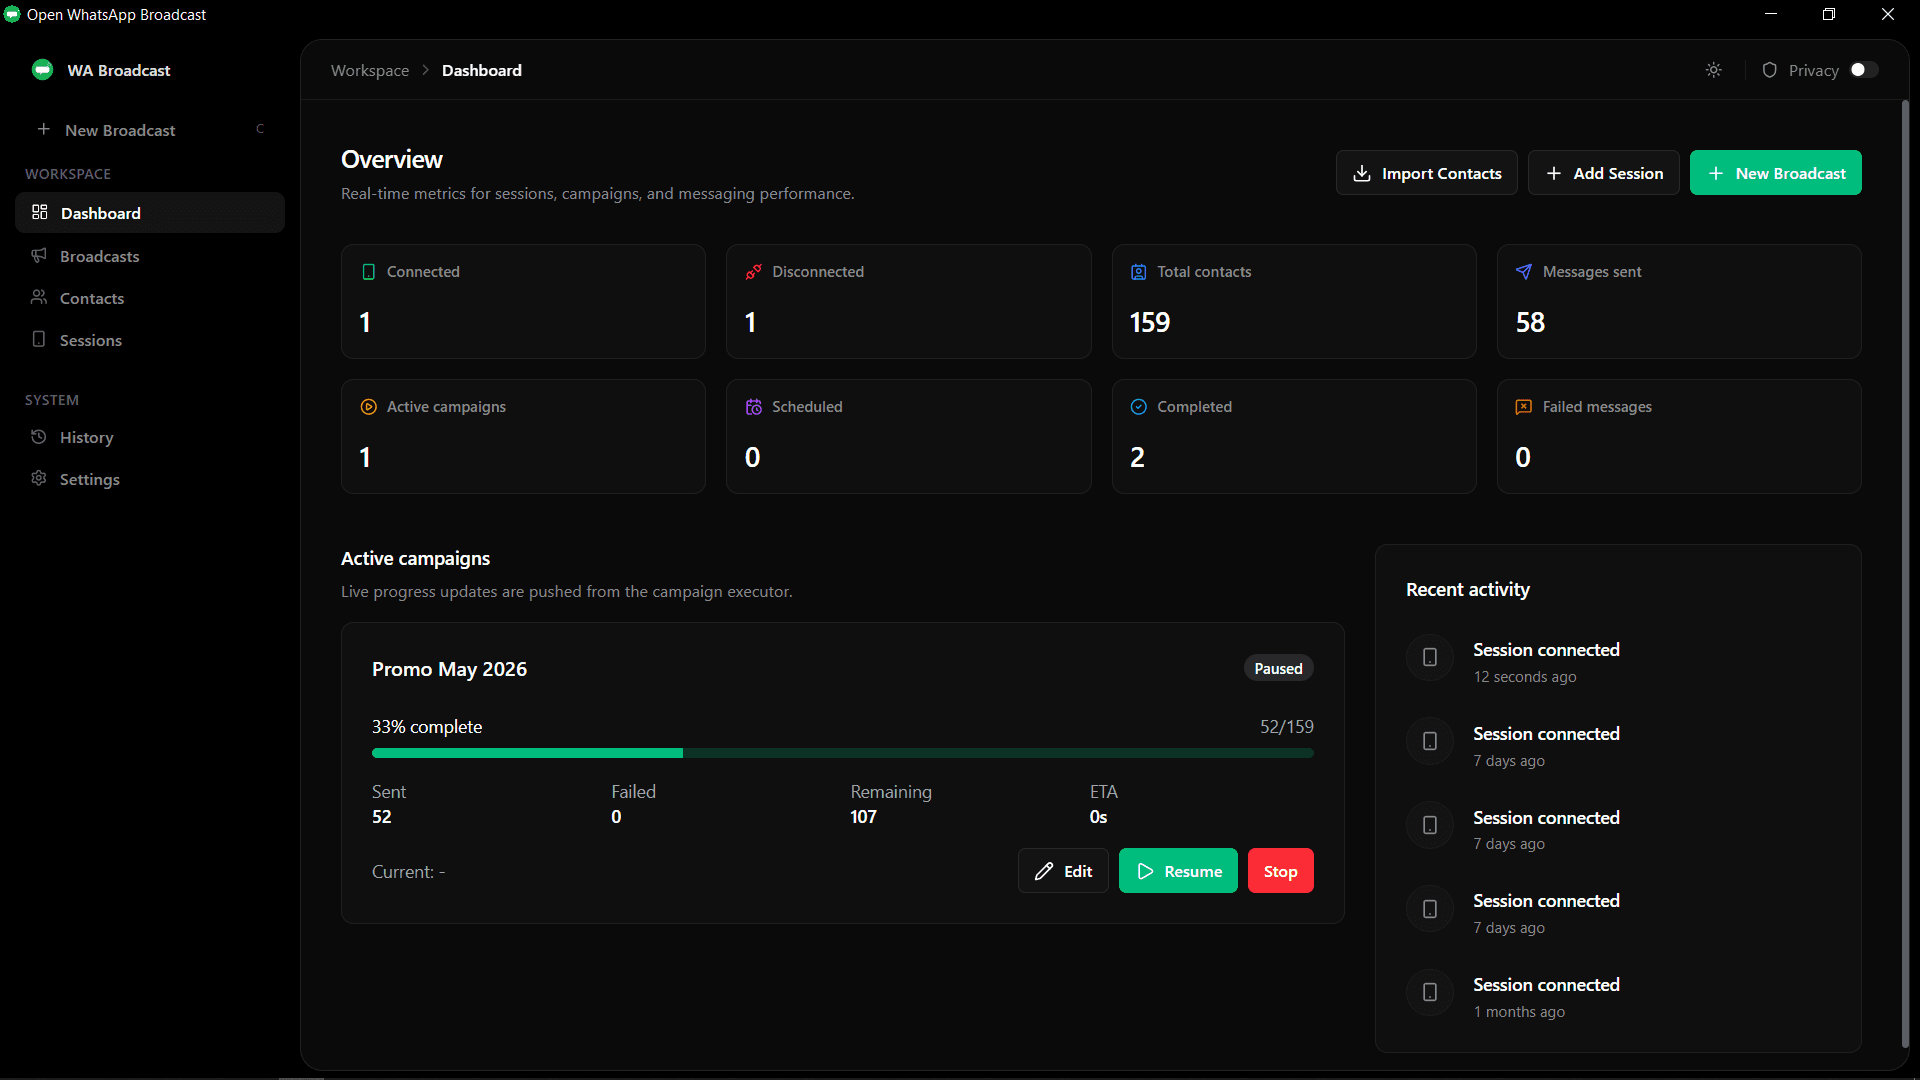The image size is (1920, 1080).
Task: Click the '1 months ago' timestamp
Action: click(1519, 1012)
